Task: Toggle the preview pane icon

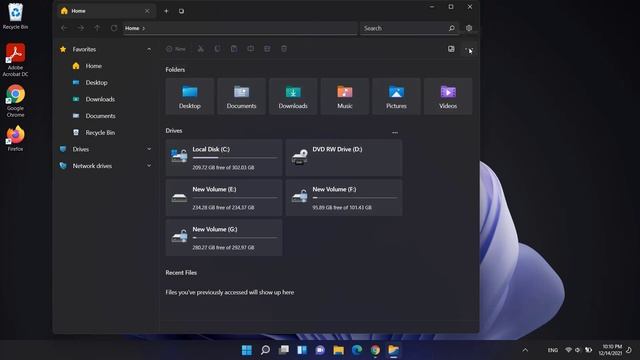Action: click(451, 49)
